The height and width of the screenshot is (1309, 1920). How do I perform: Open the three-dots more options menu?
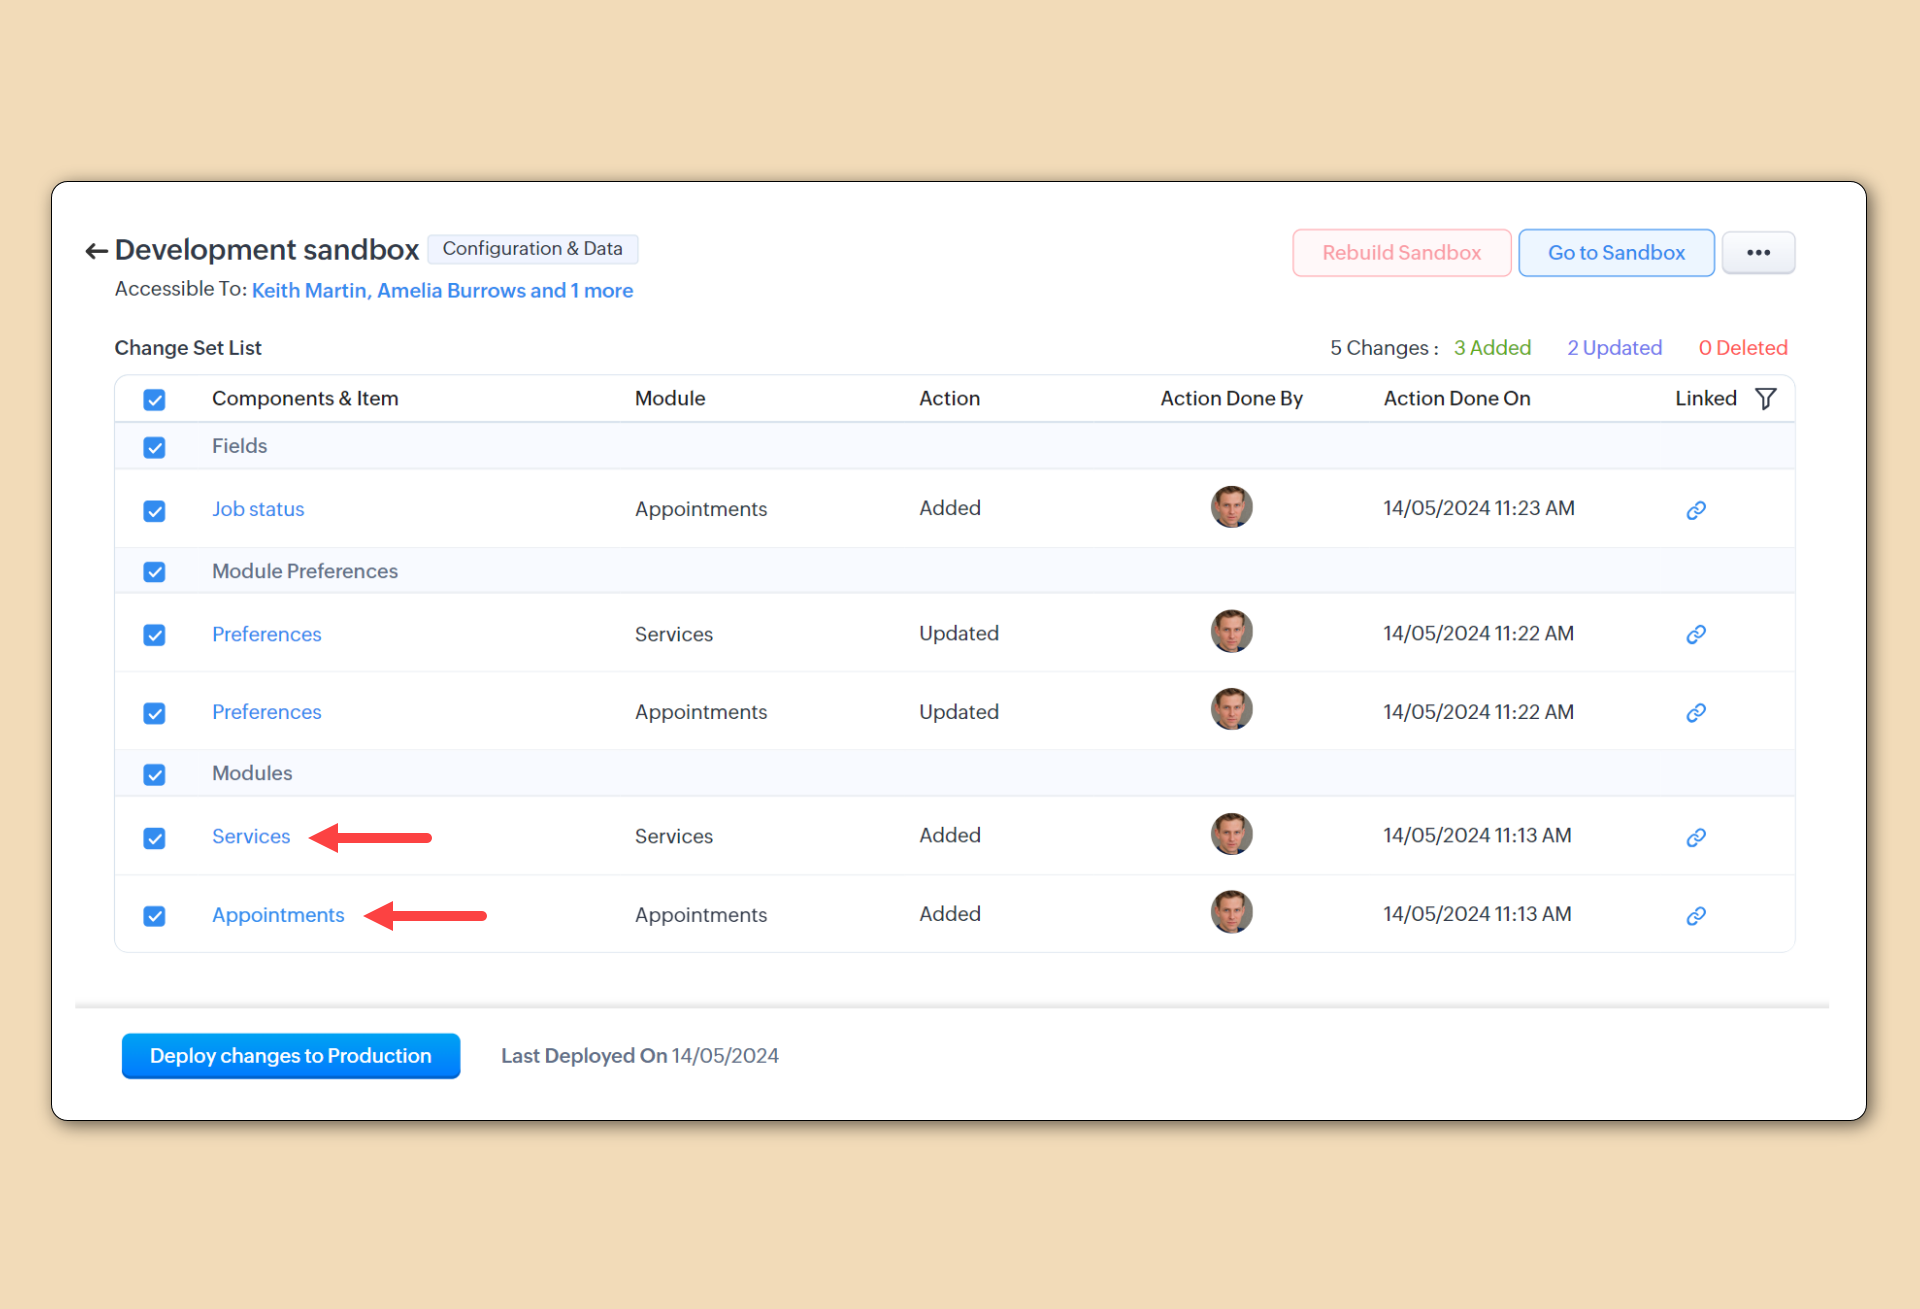pos(1758,253)
